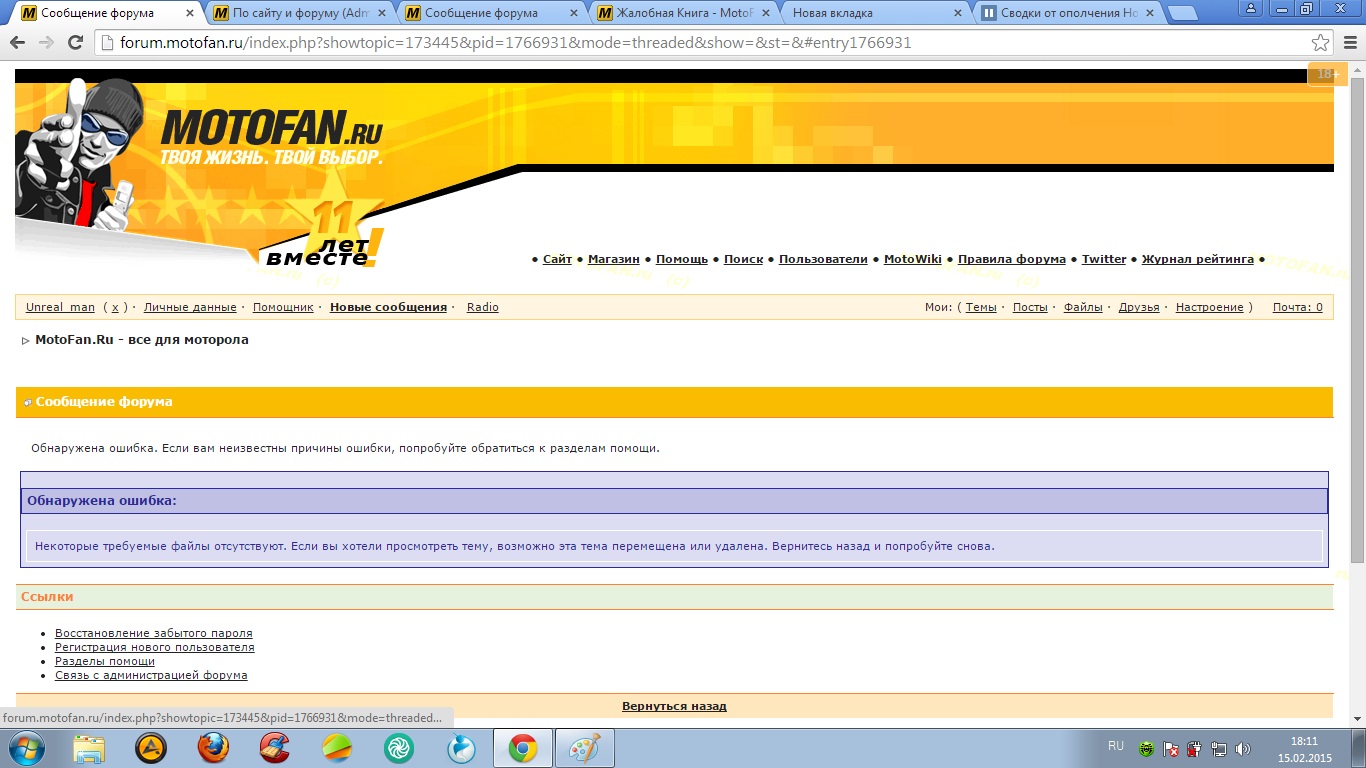View Новые сообщения

click(x=388, y=307)
